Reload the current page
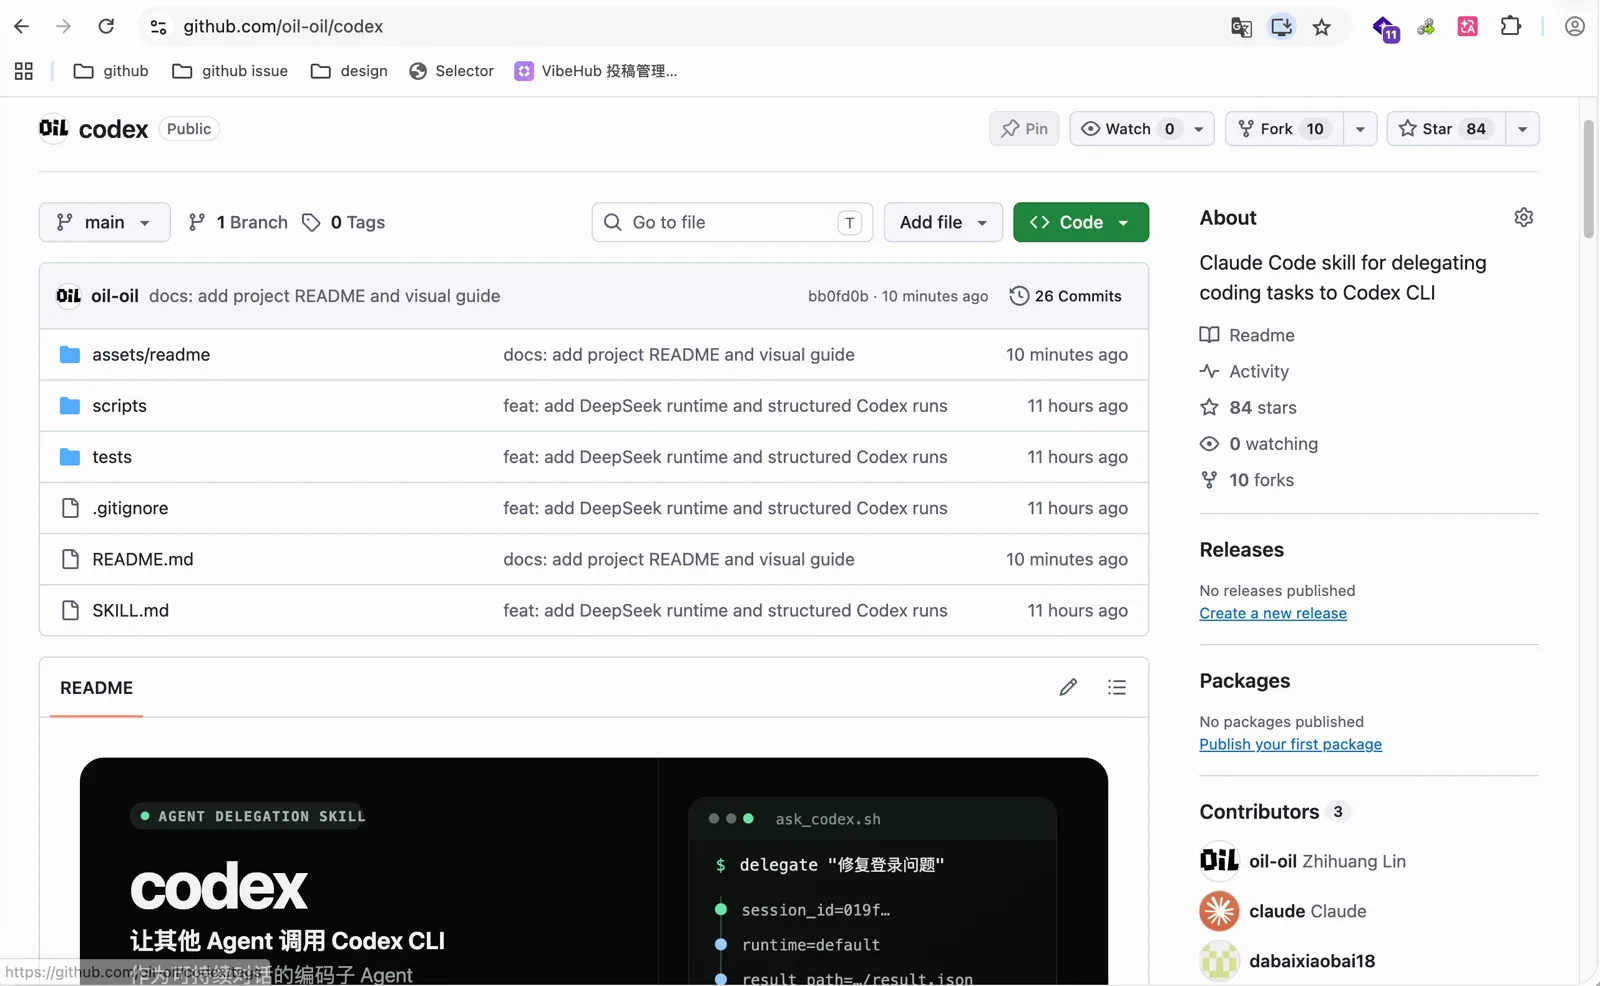Screen dimensions: 1600x986 (106, 27)
